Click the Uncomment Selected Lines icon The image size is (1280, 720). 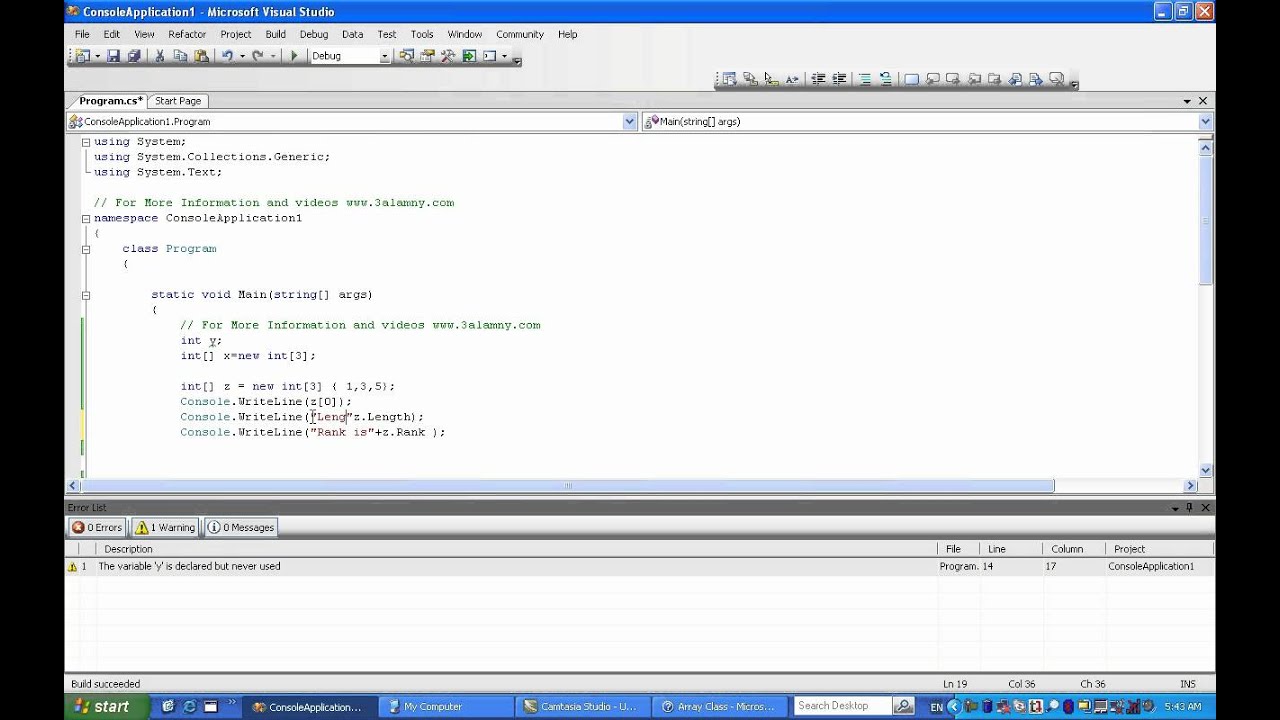coord(885,79)
